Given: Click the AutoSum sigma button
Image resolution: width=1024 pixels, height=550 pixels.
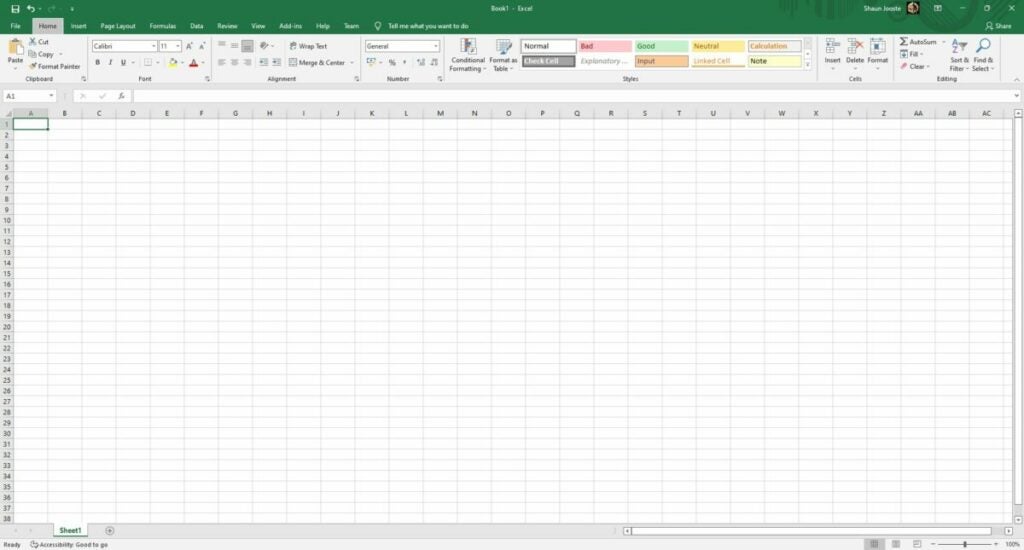Looking at the screenshot, I should [x=918, y=42].
